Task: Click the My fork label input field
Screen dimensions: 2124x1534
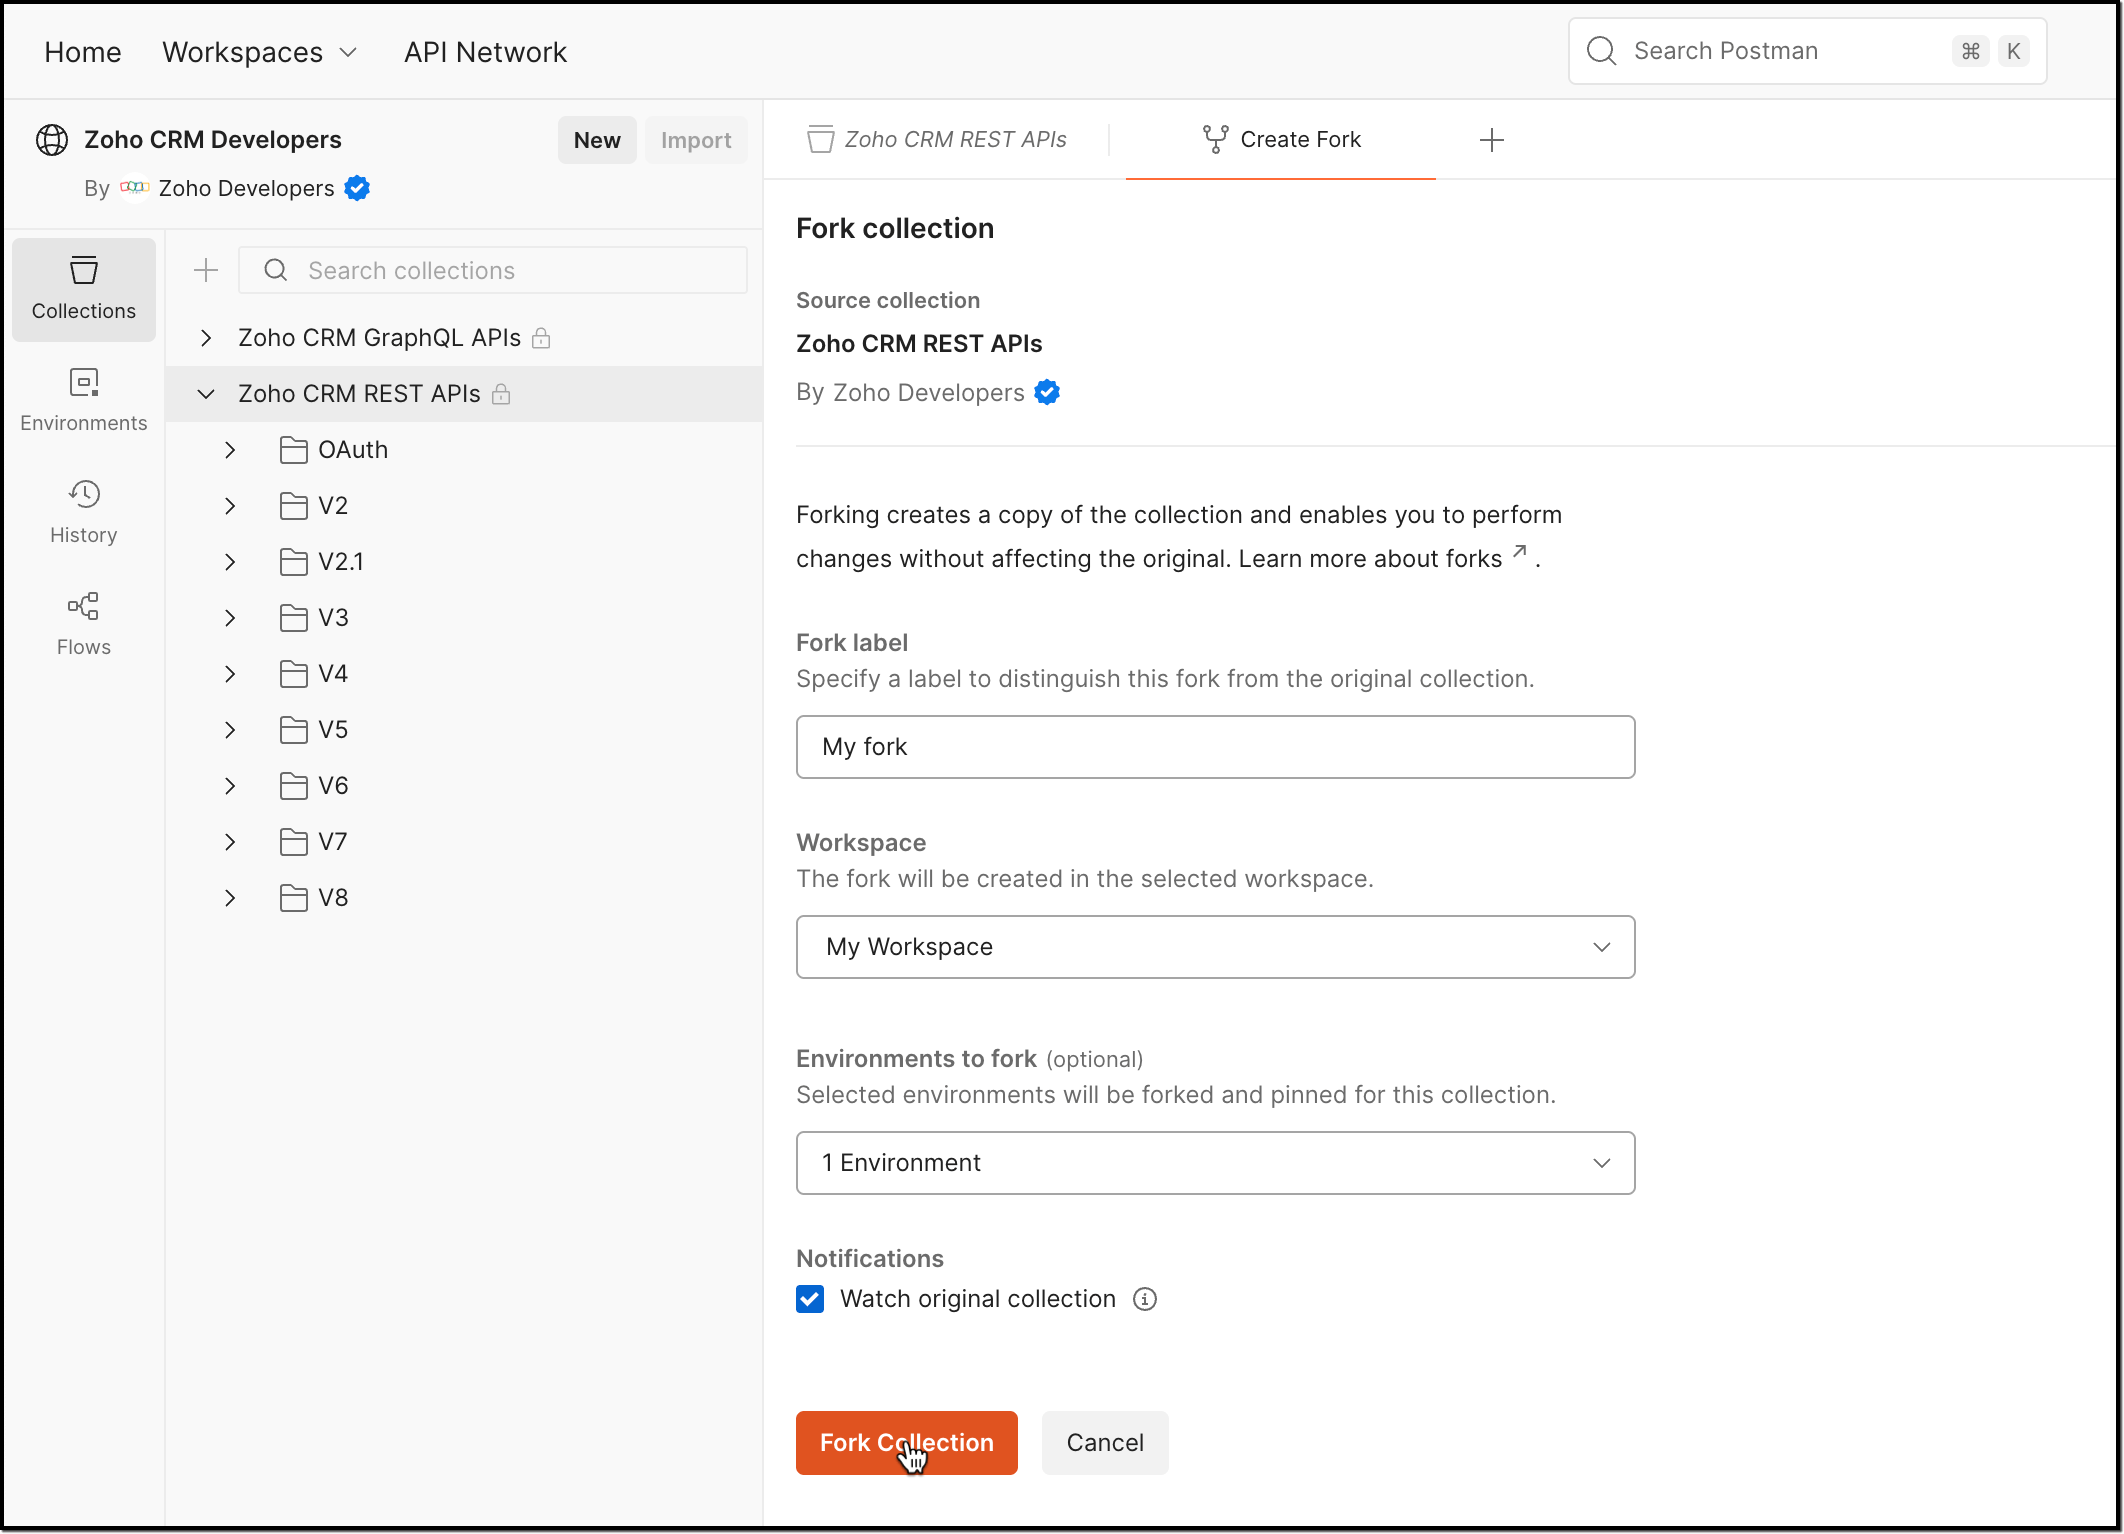Action: click(x=1214, y=746)
